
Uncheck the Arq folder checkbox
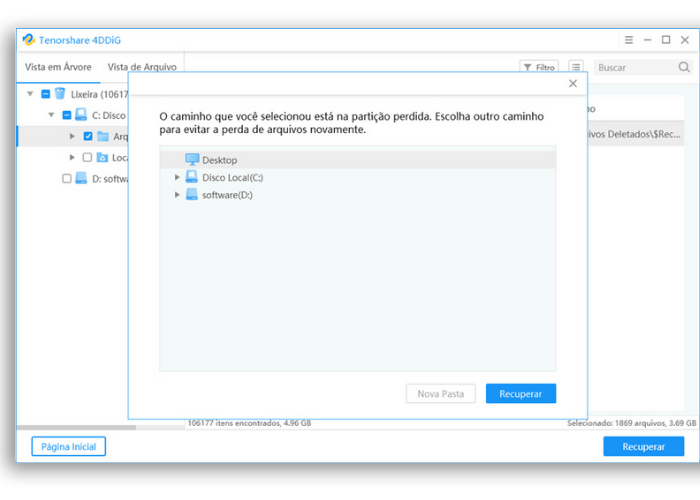(88, 136)
